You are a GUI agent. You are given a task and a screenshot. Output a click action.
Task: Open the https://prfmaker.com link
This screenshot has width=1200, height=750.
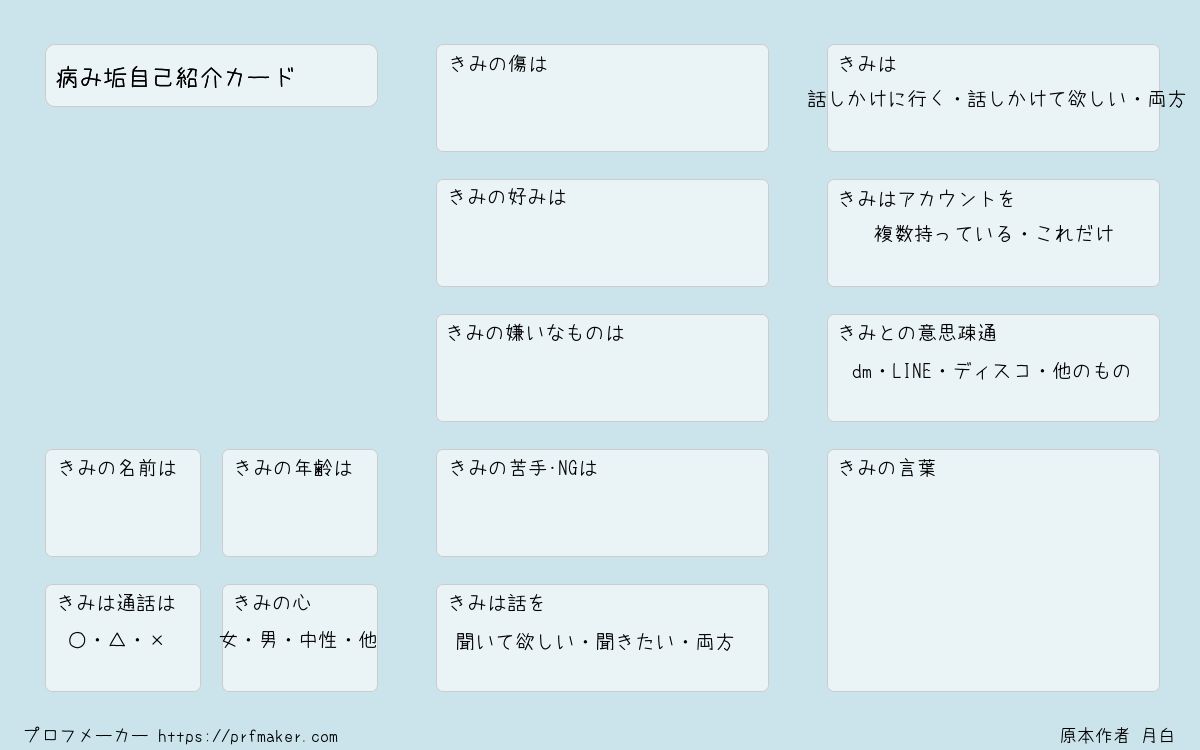click(x=248, y=737)
